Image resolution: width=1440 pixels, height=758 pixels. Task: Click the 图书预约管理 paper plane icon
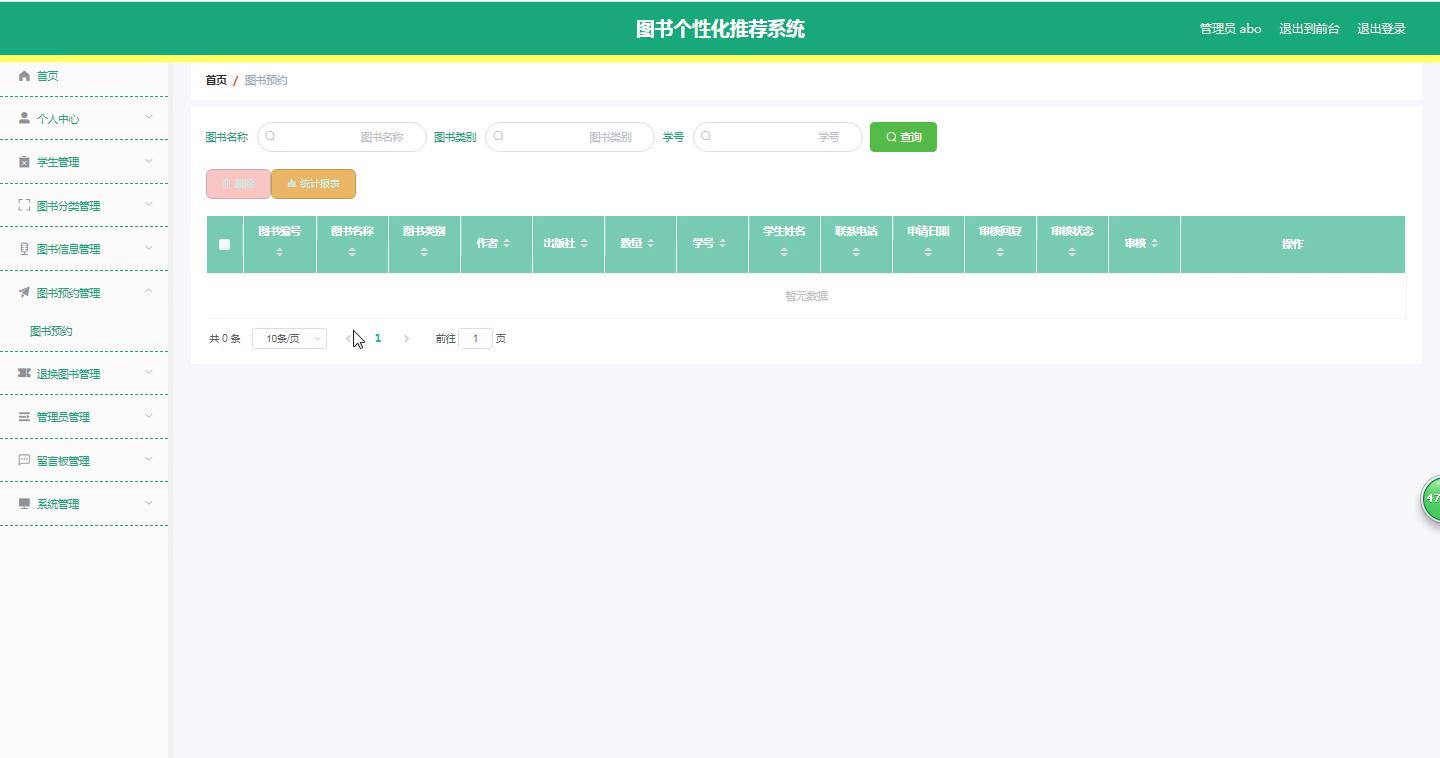click(x=25, y=293)
